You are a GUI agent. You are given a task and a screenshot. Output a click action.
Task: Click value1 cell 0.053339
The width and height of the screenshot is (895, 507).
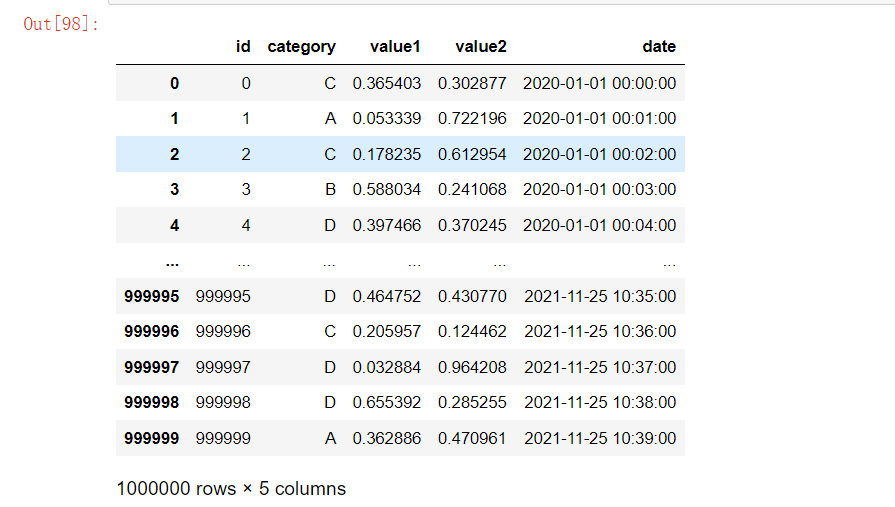(x=386, y=118)
